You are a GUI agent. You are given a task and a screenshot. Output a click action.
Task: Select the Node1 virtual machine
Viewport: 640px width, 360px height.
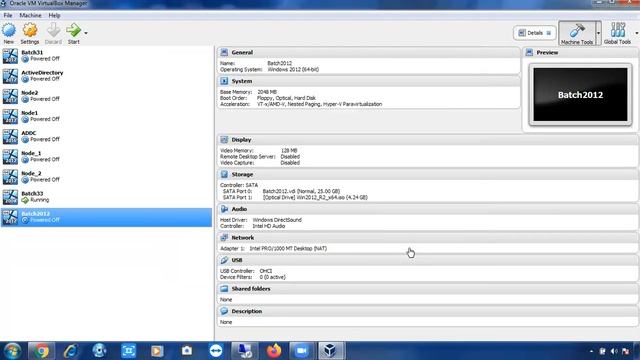tap(106, 116)
